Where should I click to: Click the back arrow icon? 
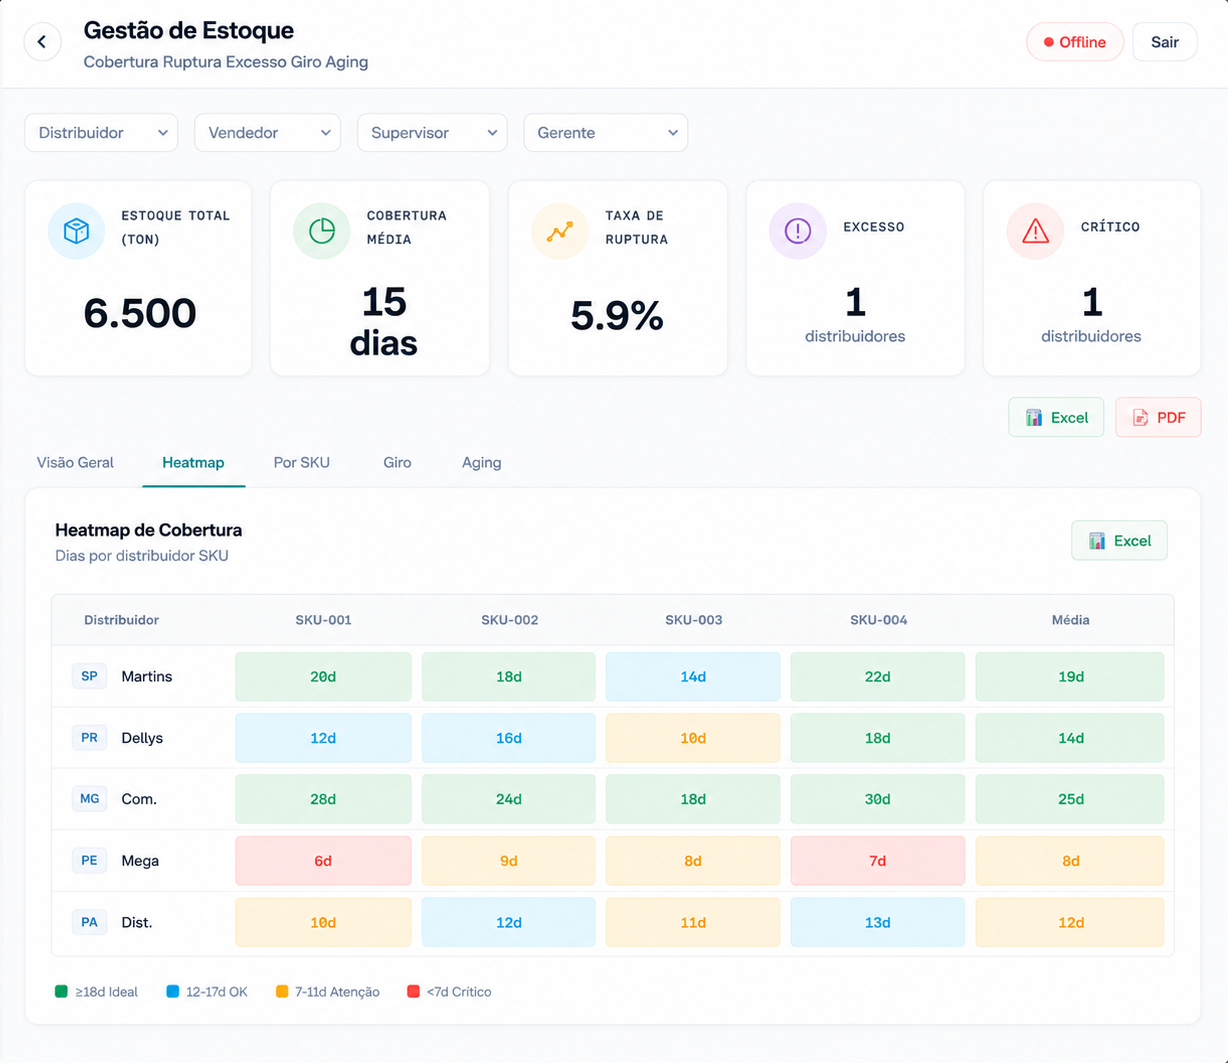pyautogui.click(x=42, y=42)
